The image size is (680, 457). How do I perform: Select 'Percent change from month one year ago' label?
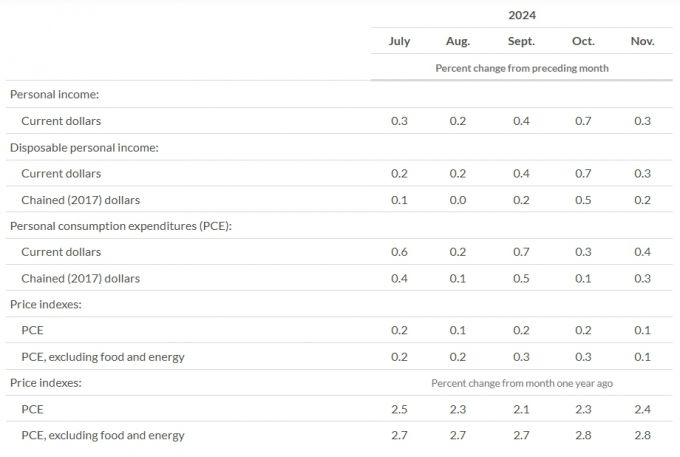pyautogui.click(x=522, y=383)
